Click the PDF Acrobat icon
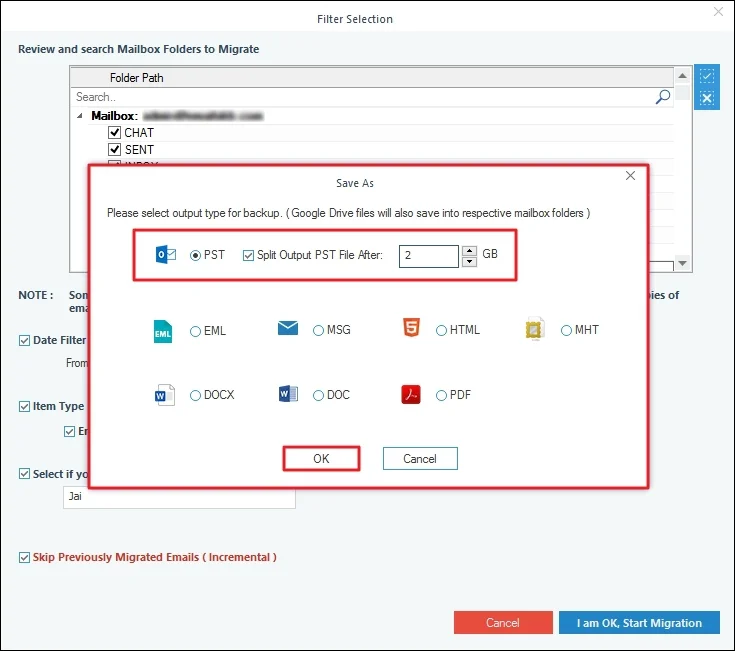This screenshot has width=735, height=651. point(412,395)
